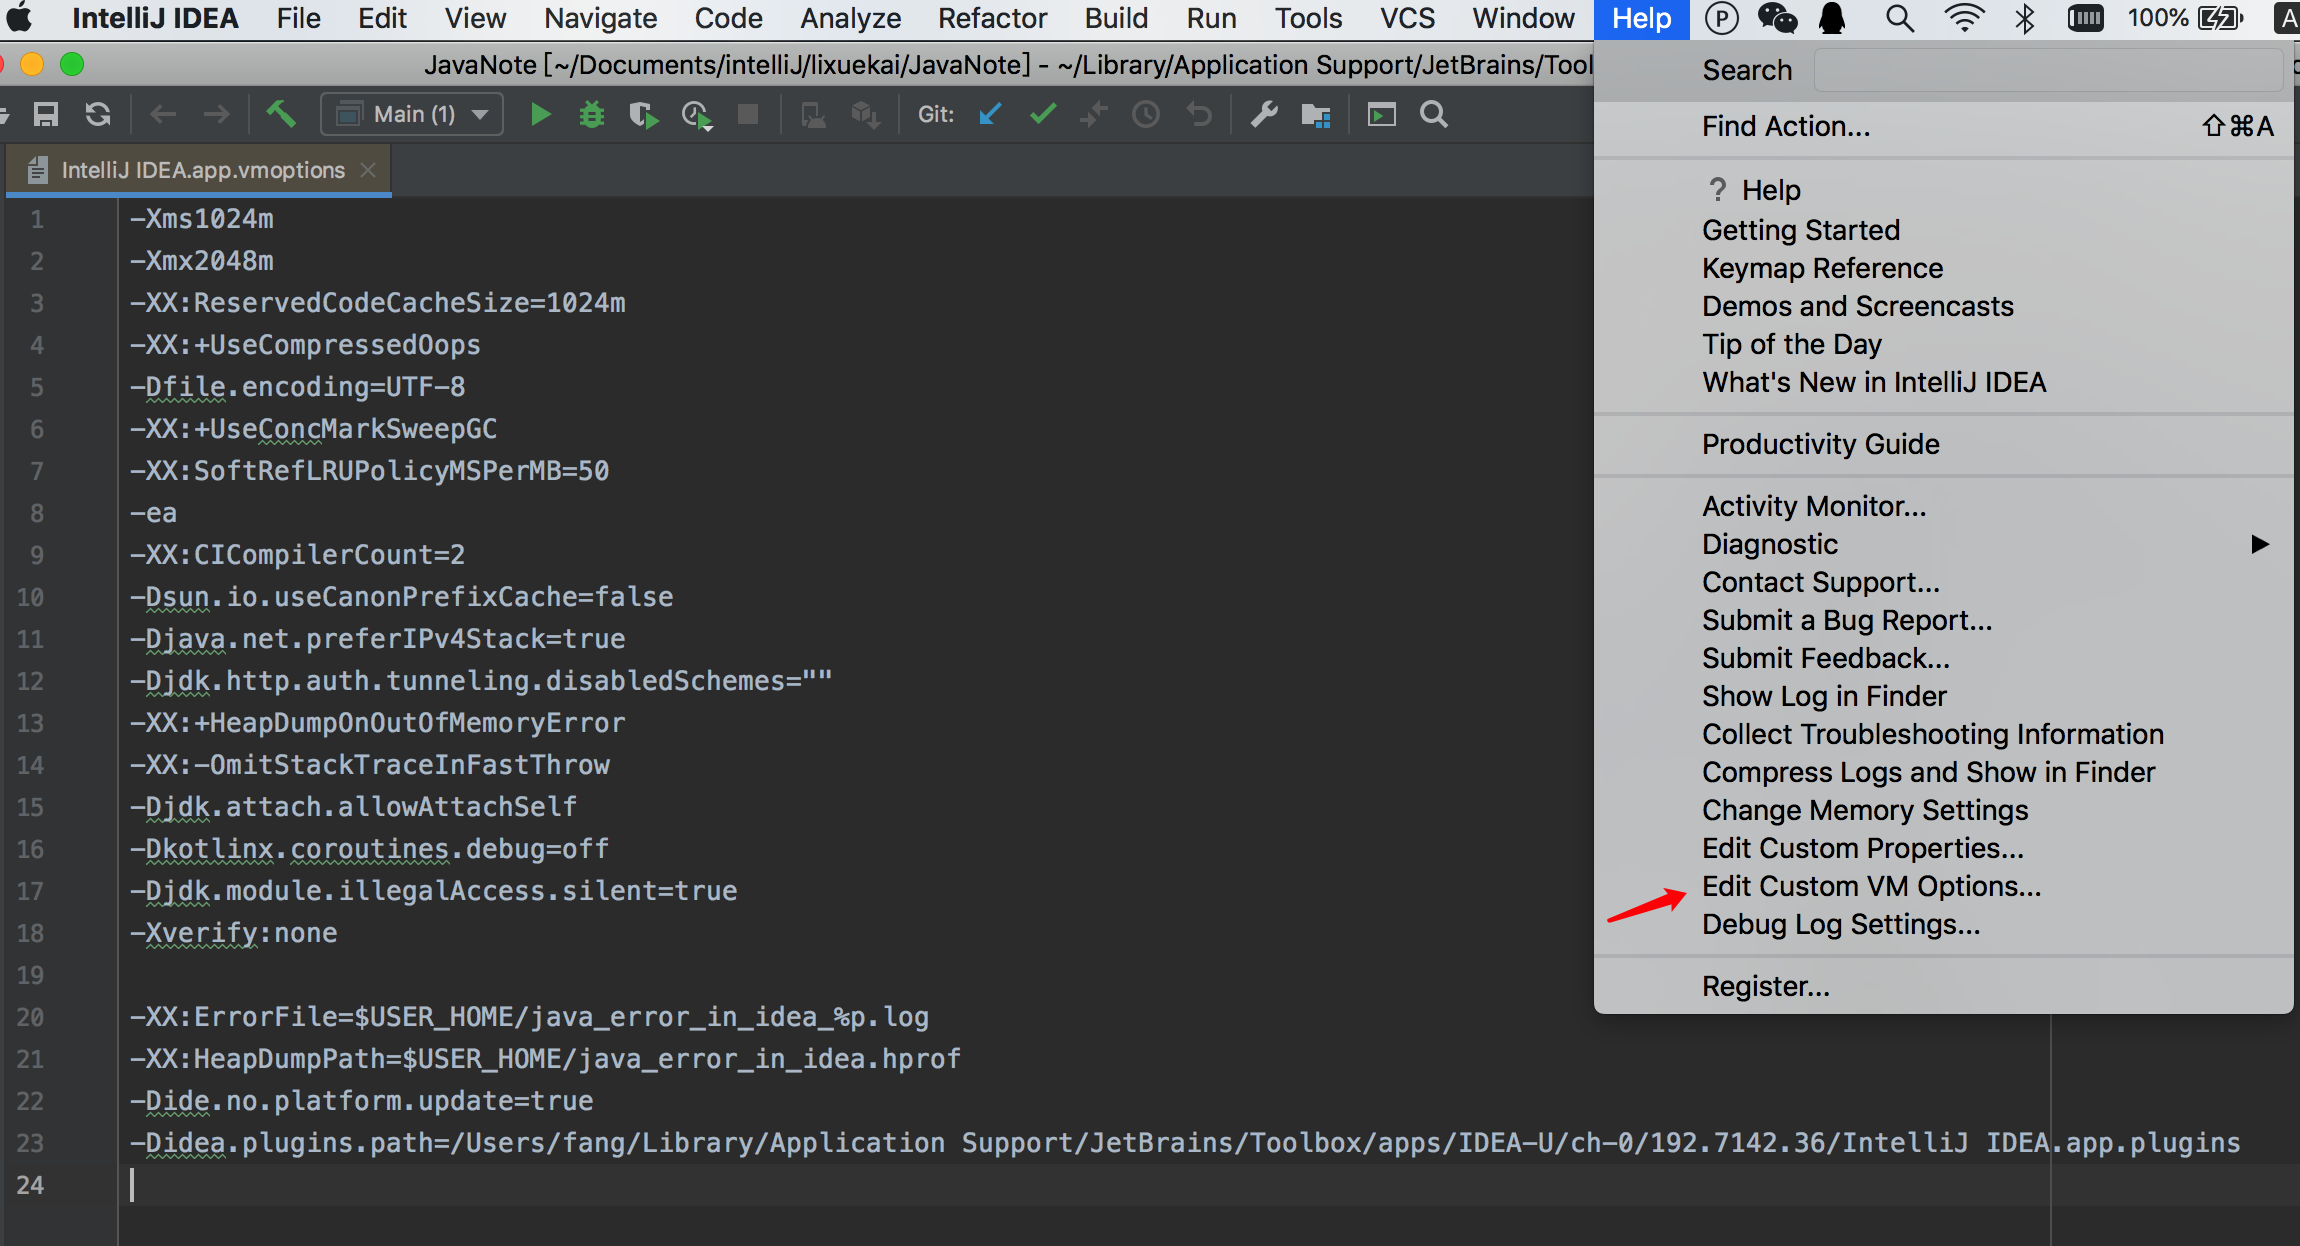Click the green Debug bug icon
Screen dimensions: 2300x1246
point(592,115)
